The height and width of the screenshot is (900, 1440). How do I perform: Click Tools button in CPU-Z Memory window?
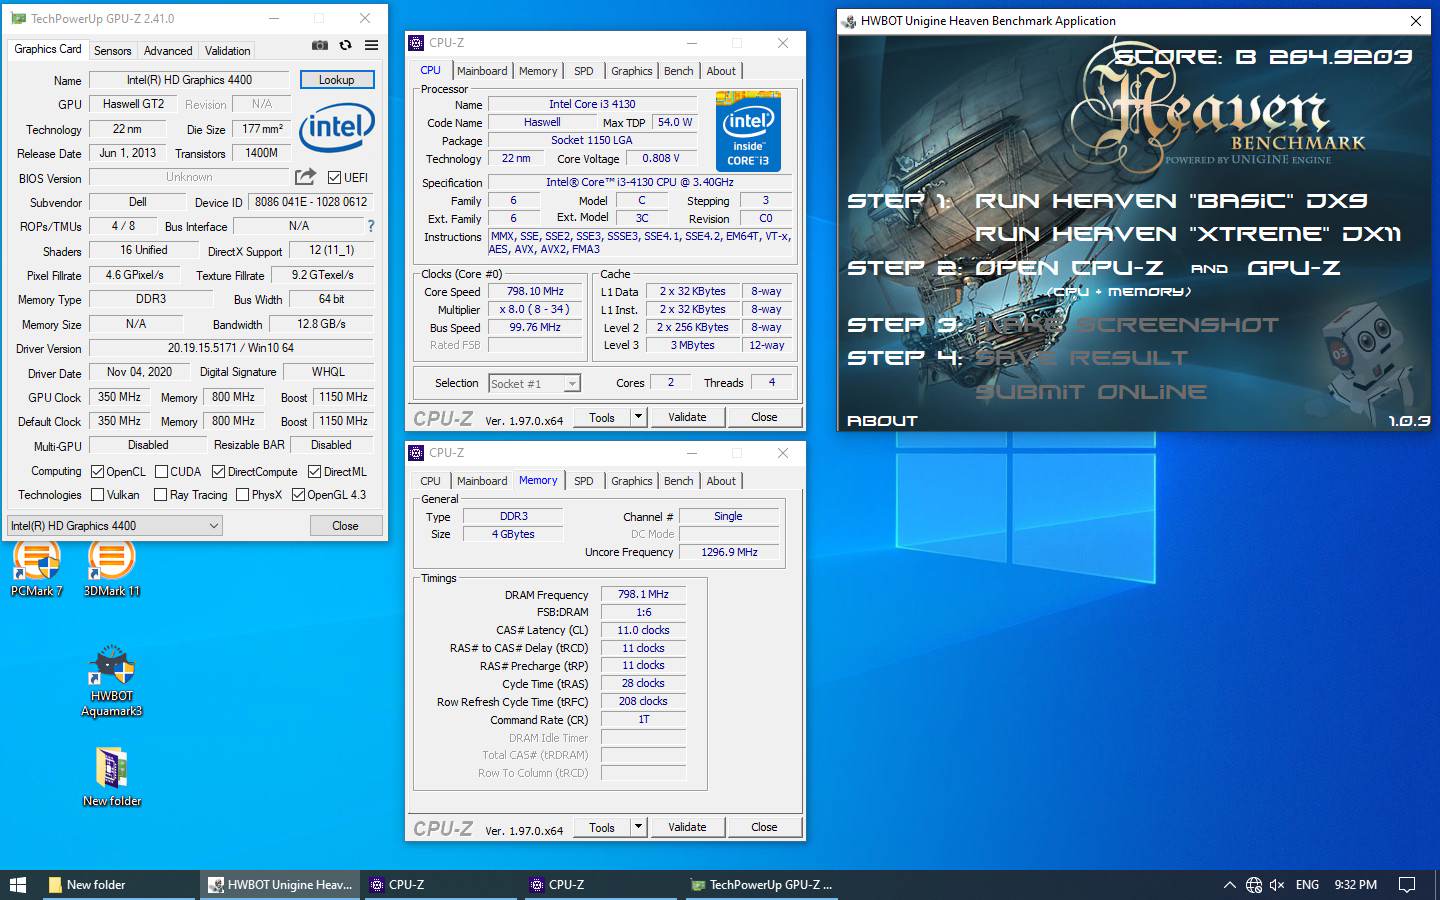tap(602, 827)
